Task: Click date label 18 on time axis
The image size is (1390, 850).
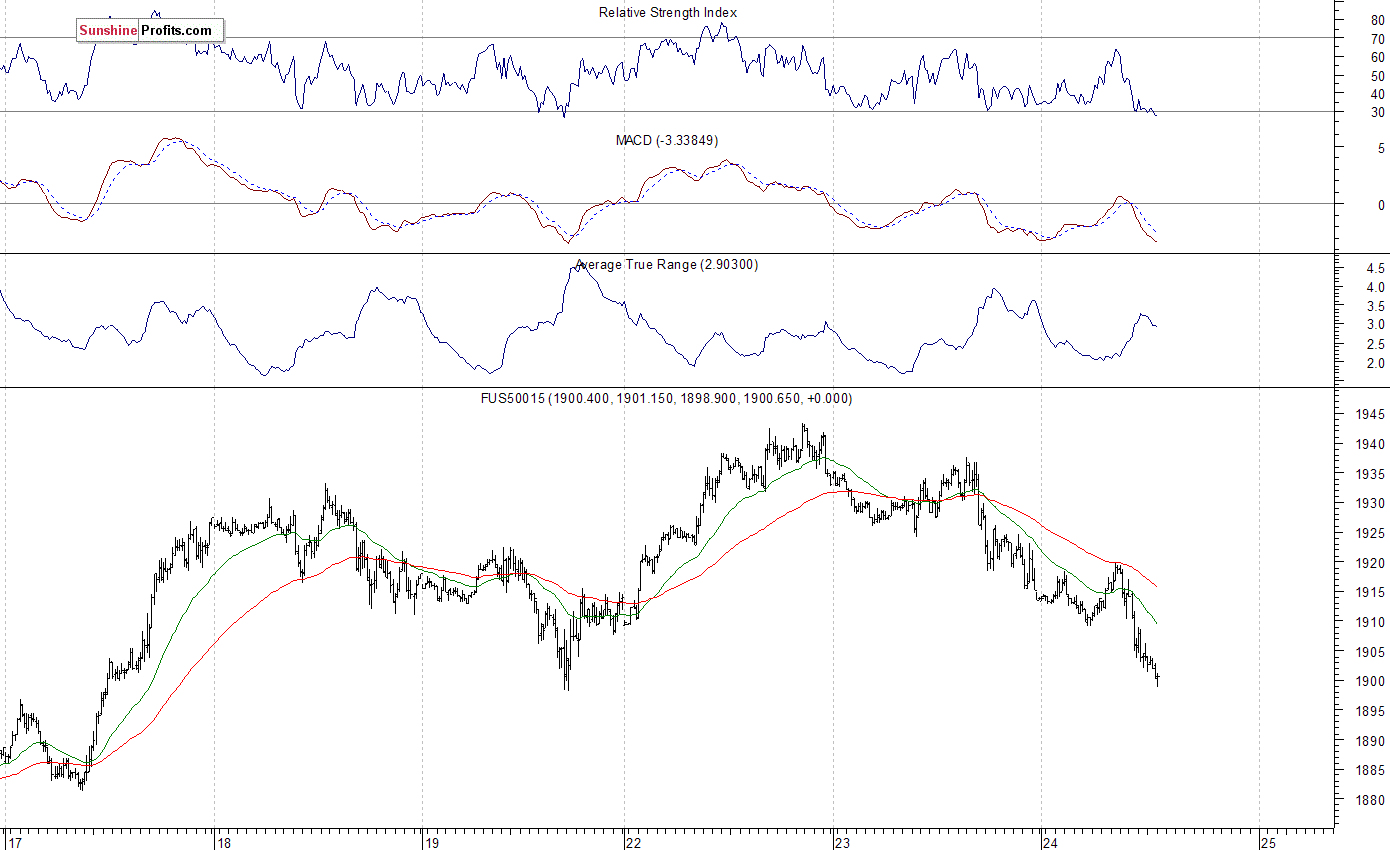Action: tap(226, 842)
